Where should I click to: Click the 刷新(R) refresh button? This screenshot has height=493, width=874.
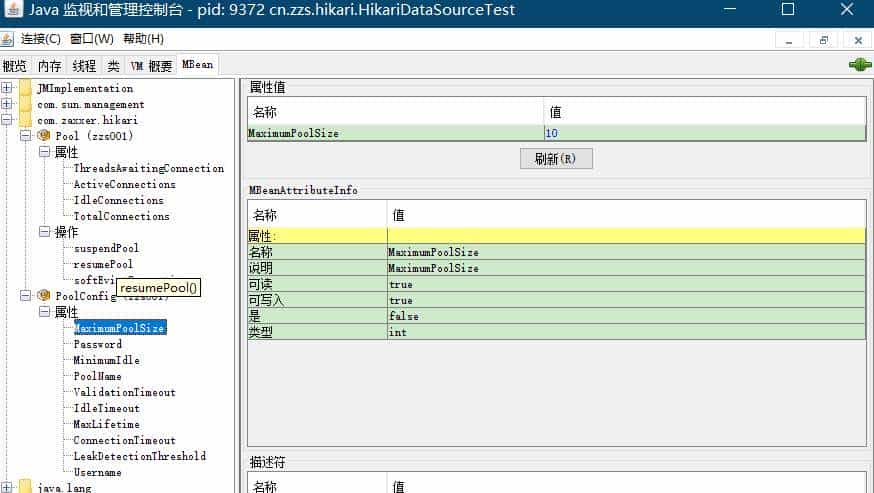(556, 158)
